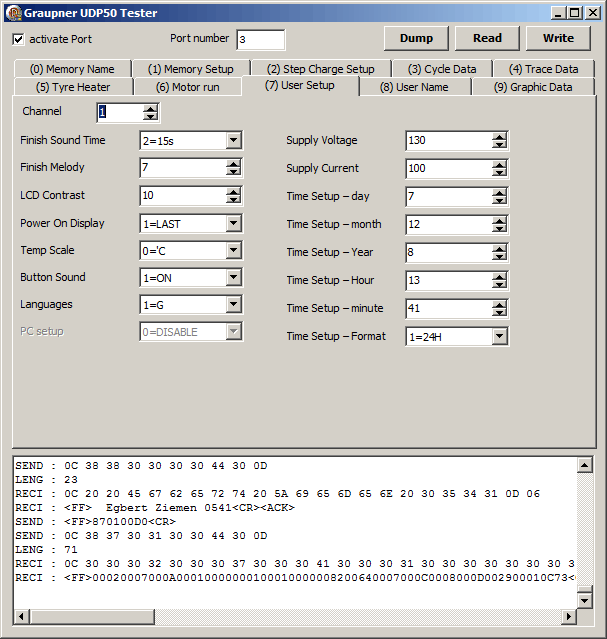Click the Graupner app icon in title bar

coord(13,13)
